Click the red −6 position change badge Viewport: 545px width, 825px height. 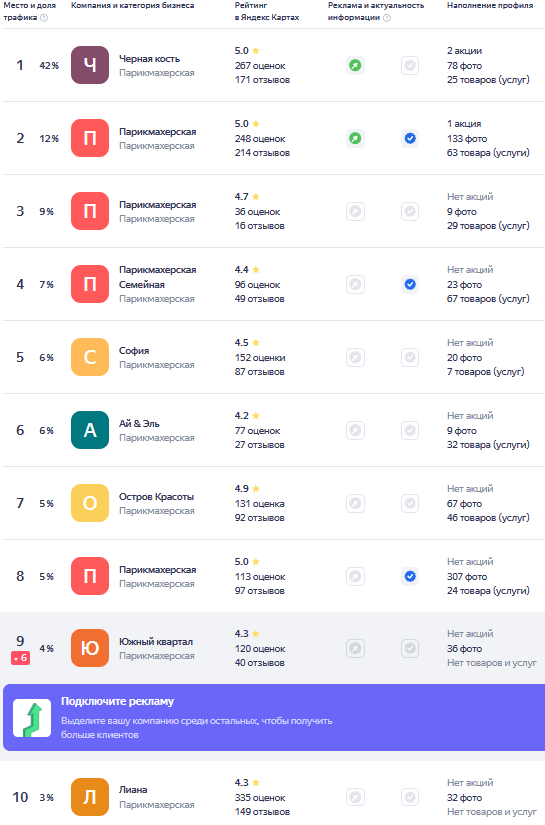(21, 658)
